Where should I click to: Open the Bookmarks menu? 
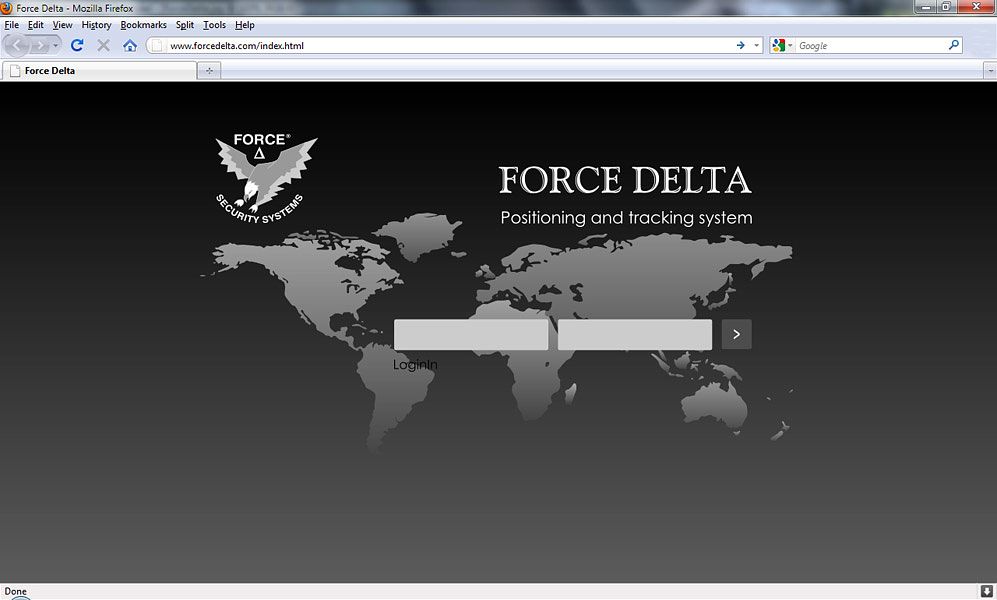pos(143,24)
